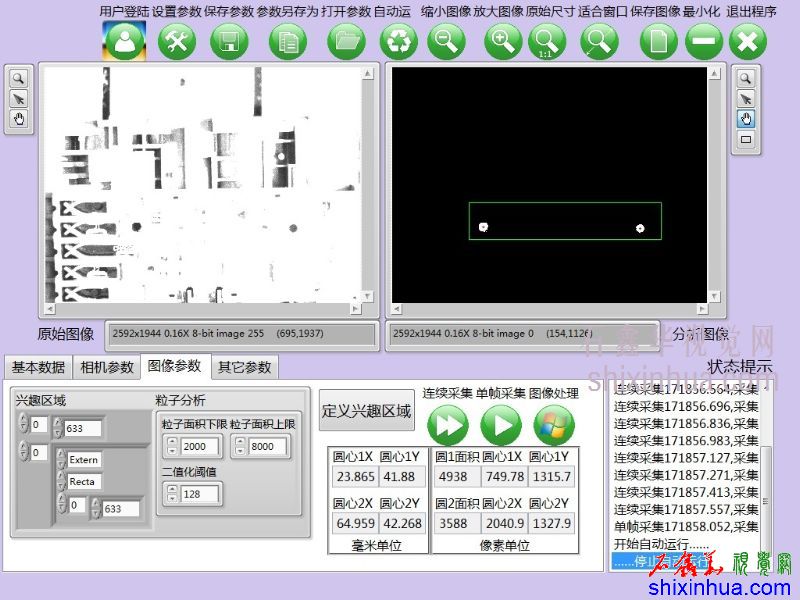Select hand pan tool in analysis image palette
The image size is (800, 600).
pyautogui.click(x=746, y=119)
